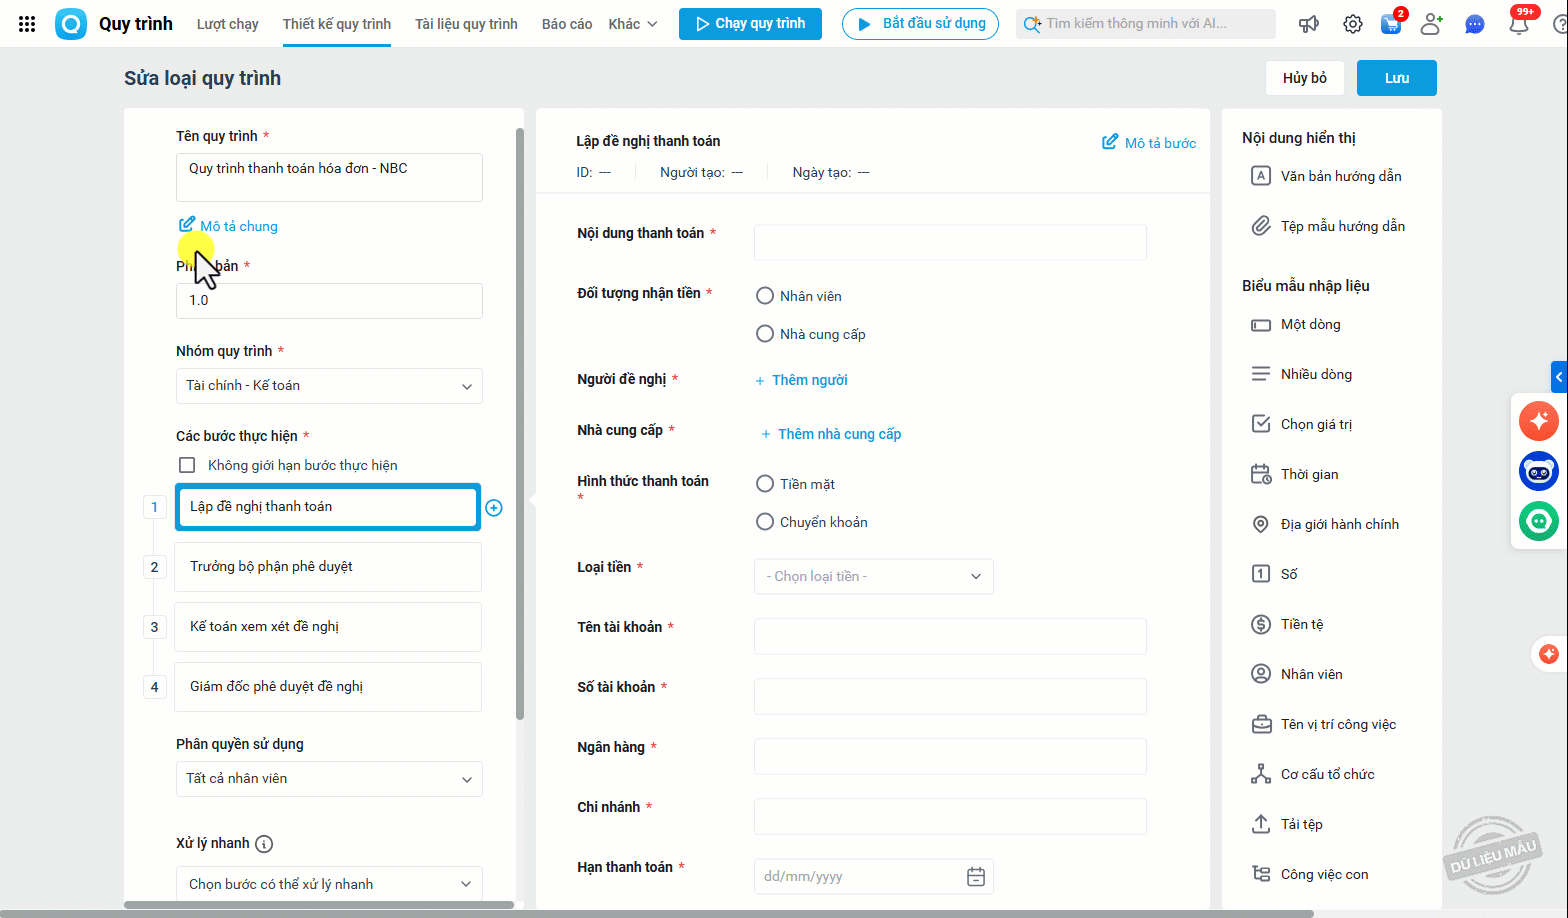Add Thời gian field type

[x=1295, y=474]
